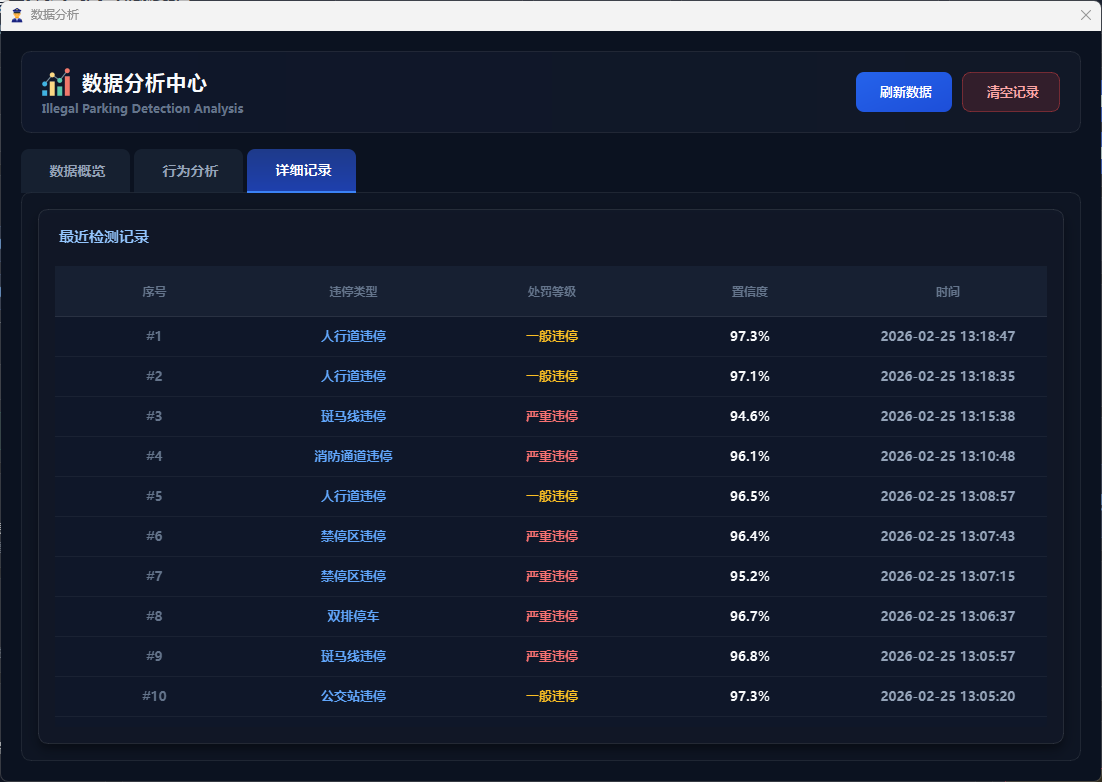Switch to the 数据概览 tab
Viewport: 1102px width, 782px height.
click(76, 171)
